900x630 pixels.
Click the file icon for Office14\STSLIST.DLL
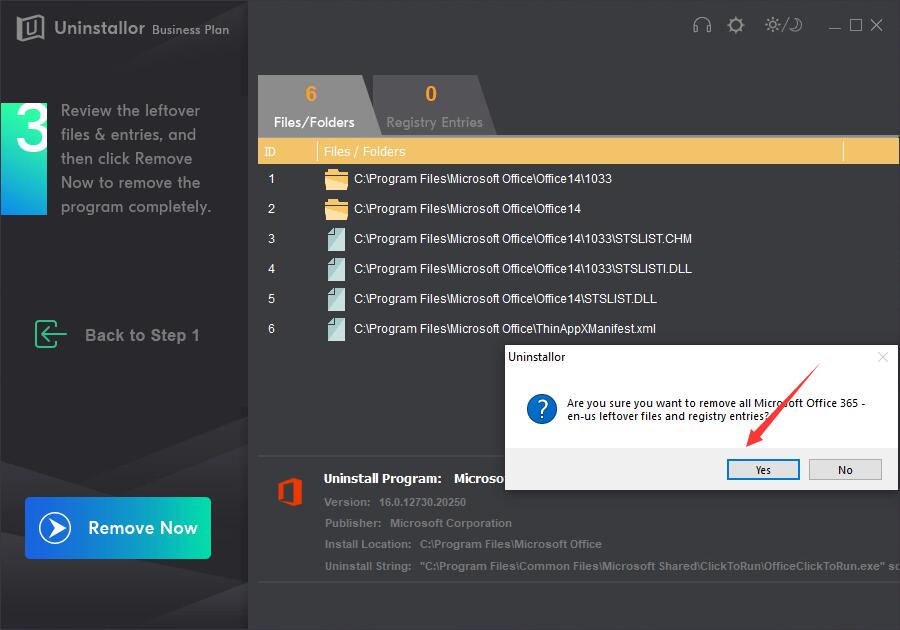point(336,299)
